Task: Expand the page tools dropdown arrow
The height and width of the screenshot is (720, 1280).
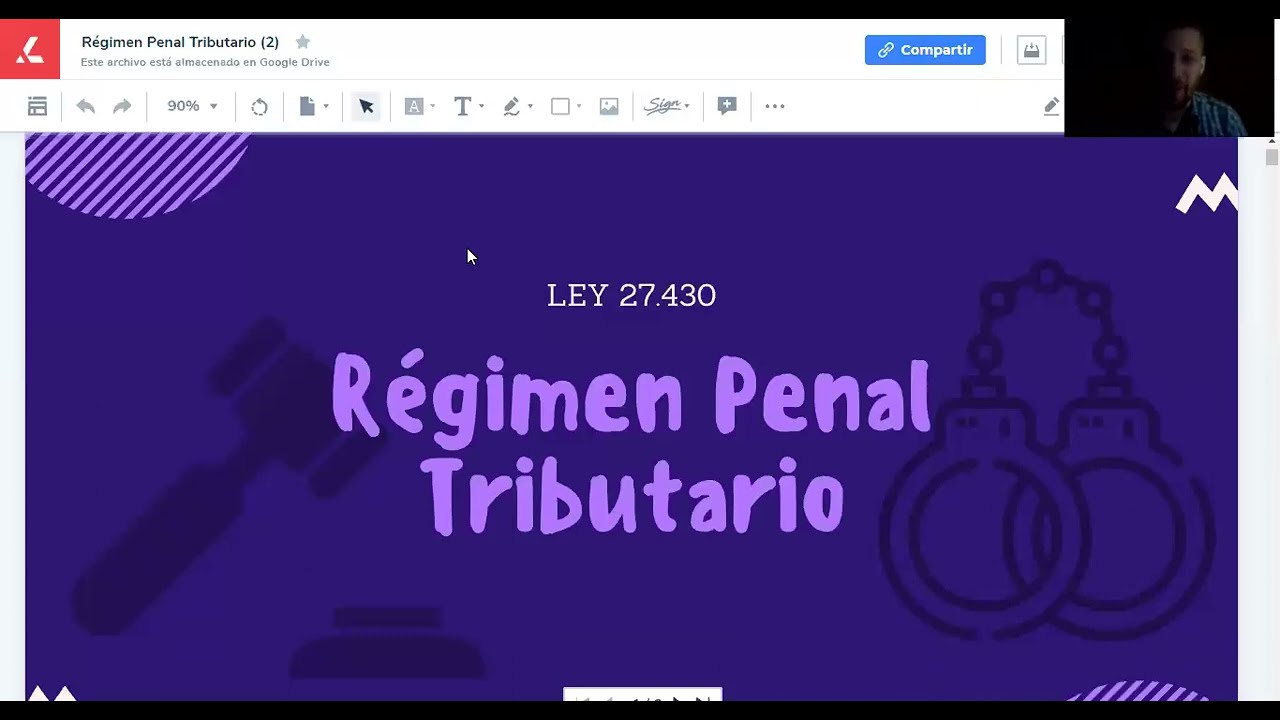Action: (326, 106)
